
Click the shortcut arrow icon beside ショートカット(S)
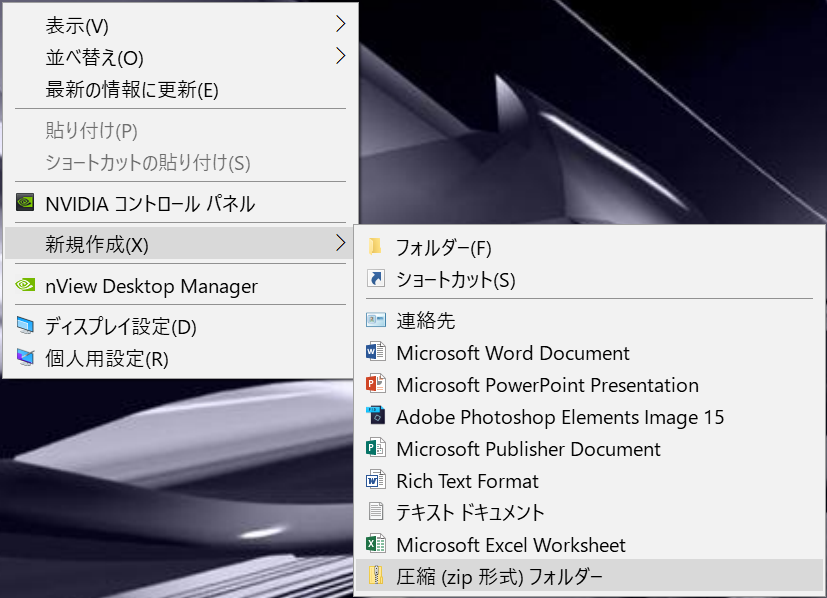[376, 278]
